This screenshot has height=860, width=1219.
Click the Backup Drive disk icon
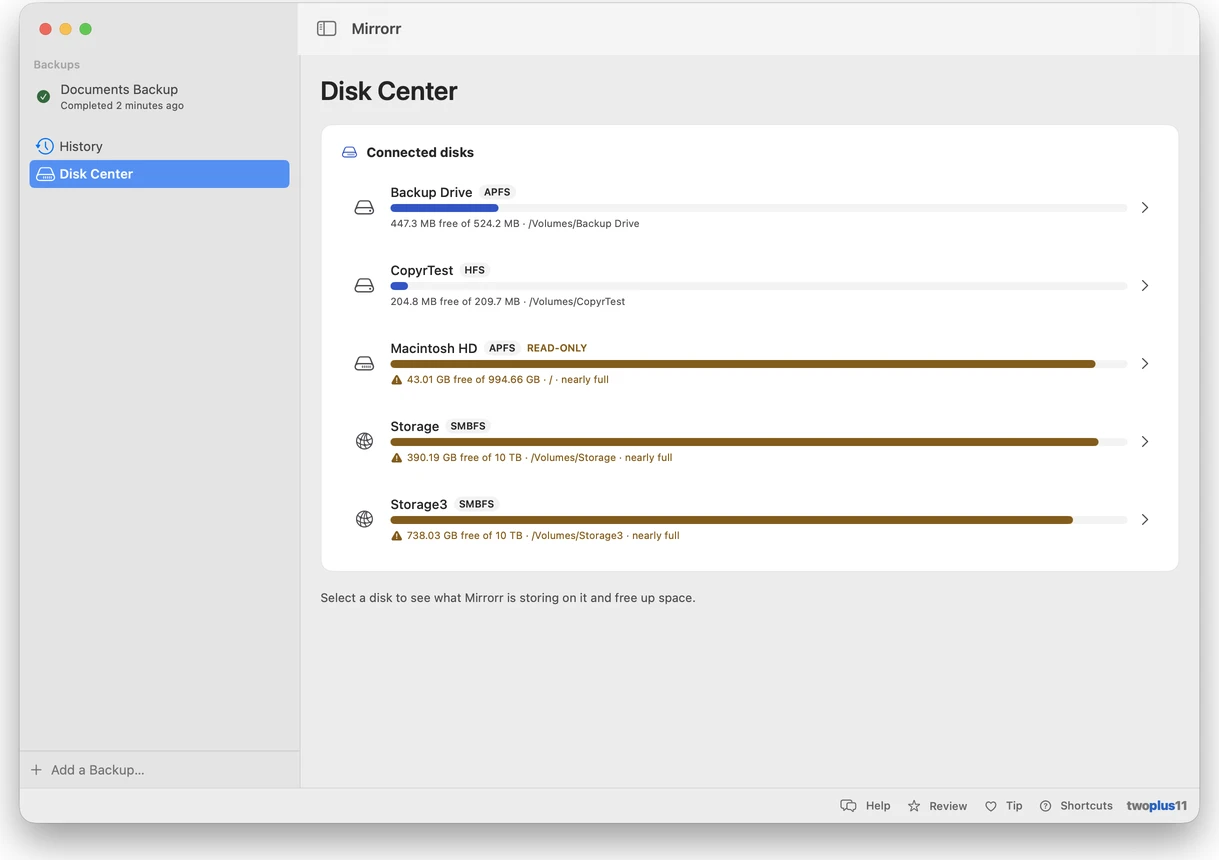click(x=365, y=208)
